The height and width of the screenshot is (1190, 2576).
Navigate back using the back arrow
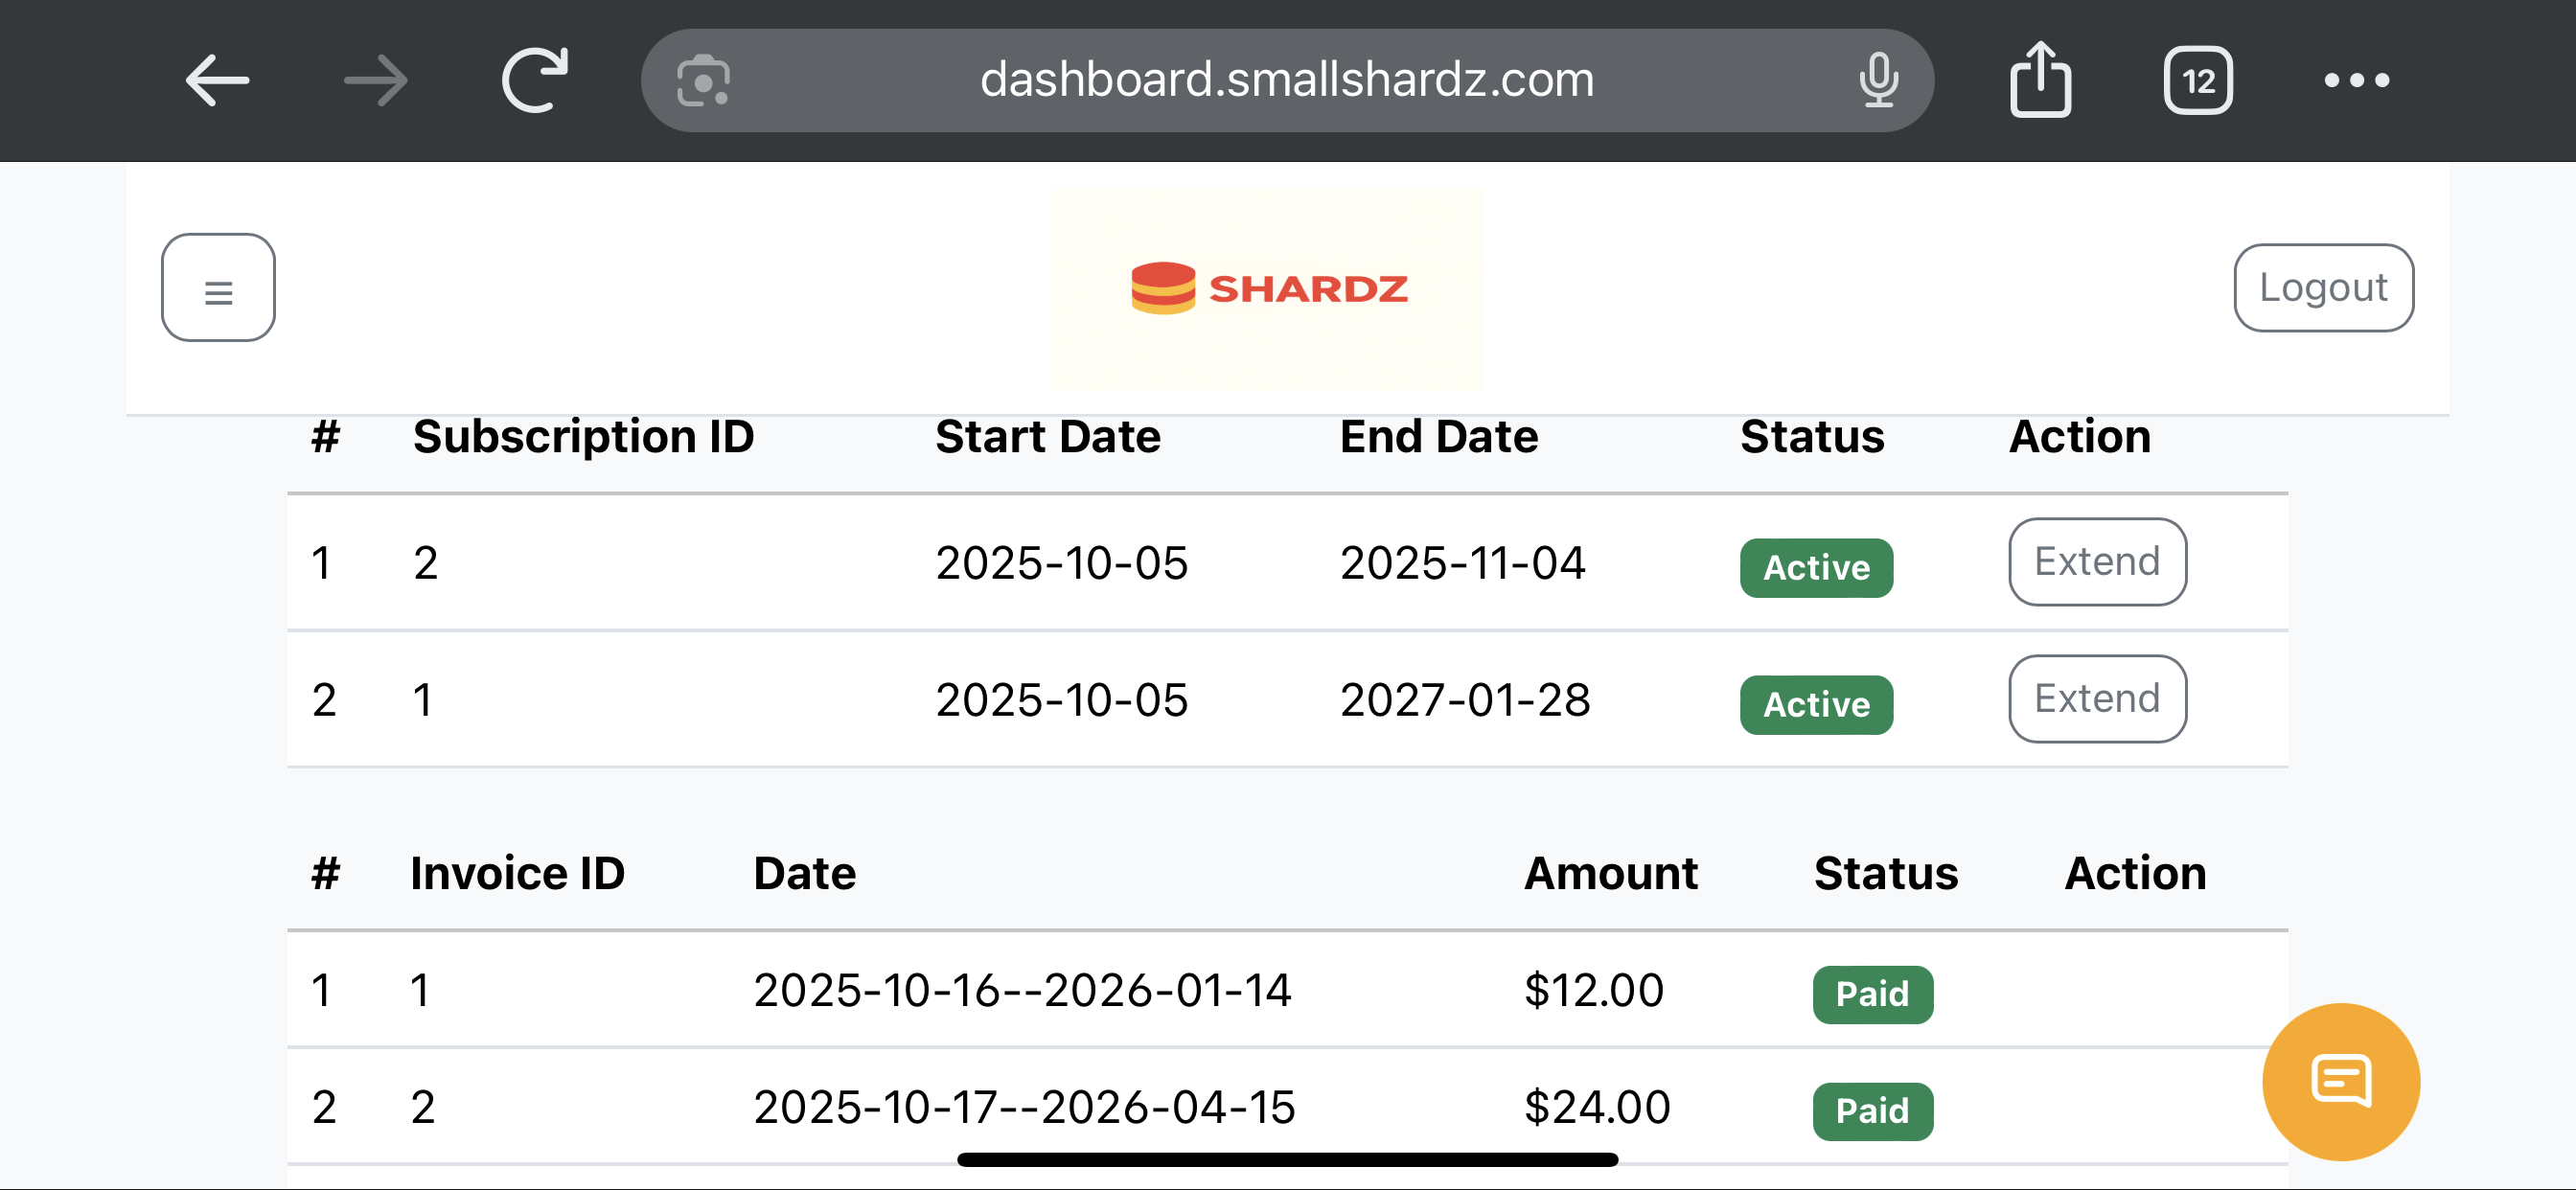(215, 80)
